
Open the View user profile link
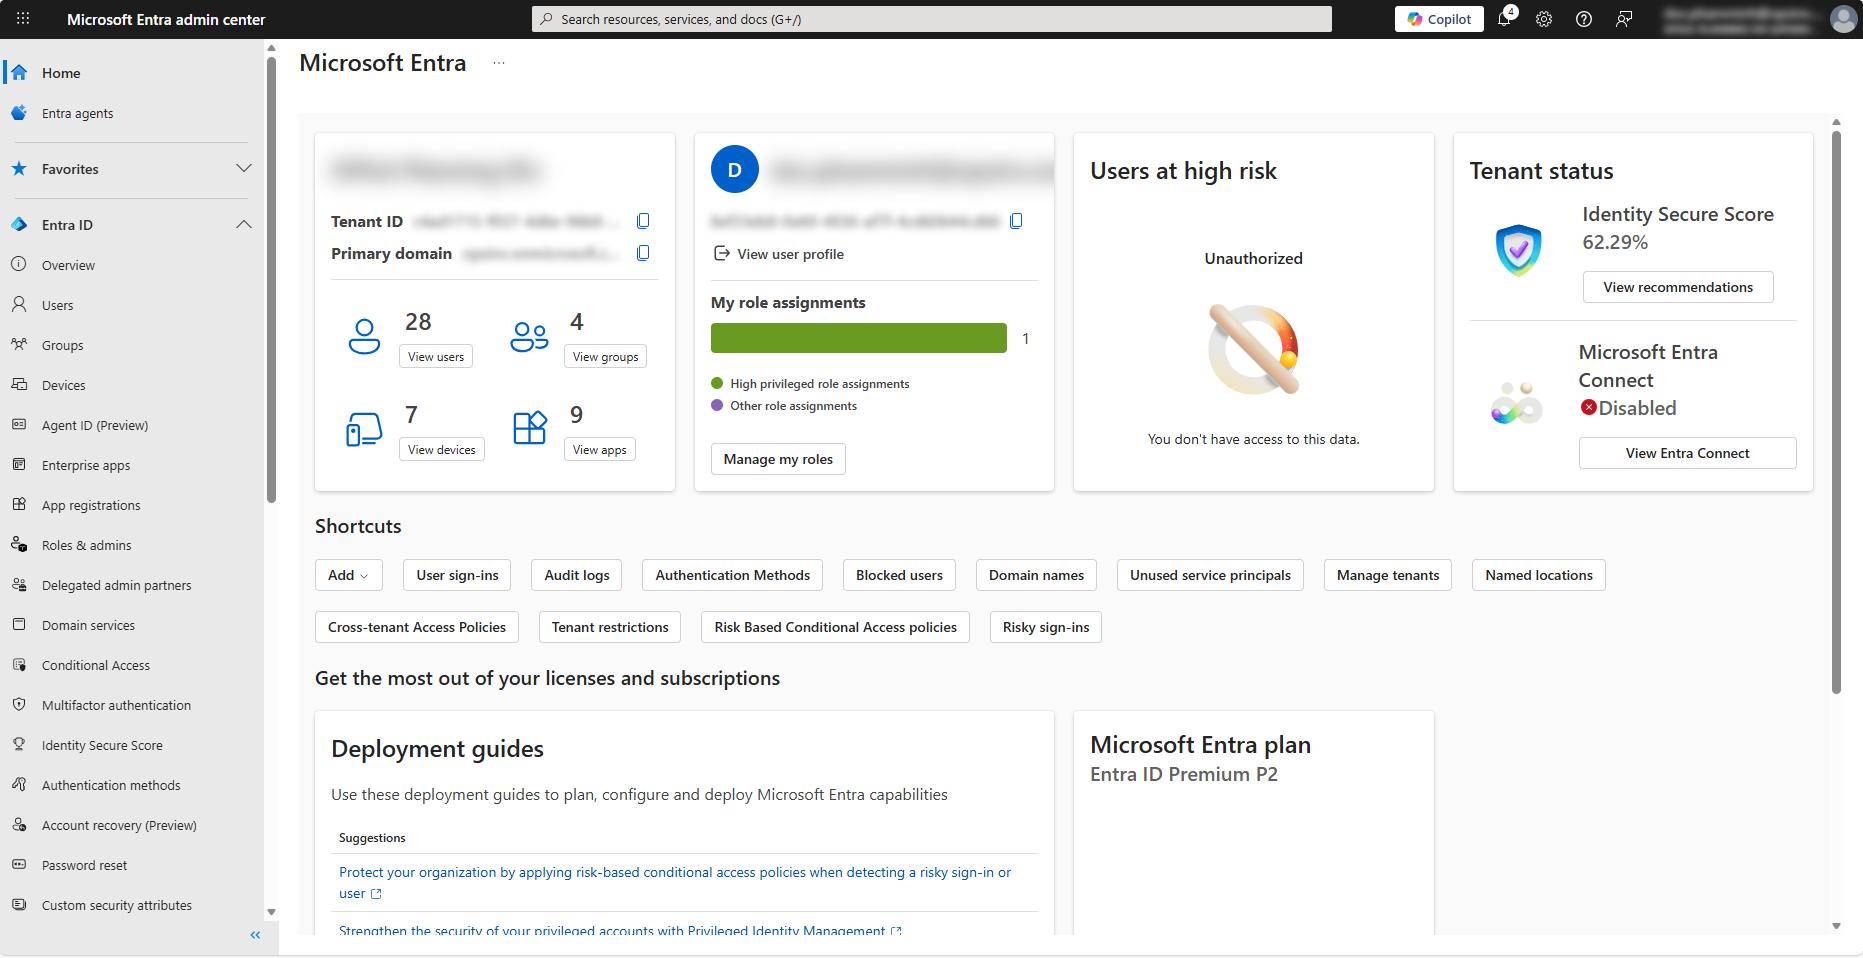tap(790, 254)
